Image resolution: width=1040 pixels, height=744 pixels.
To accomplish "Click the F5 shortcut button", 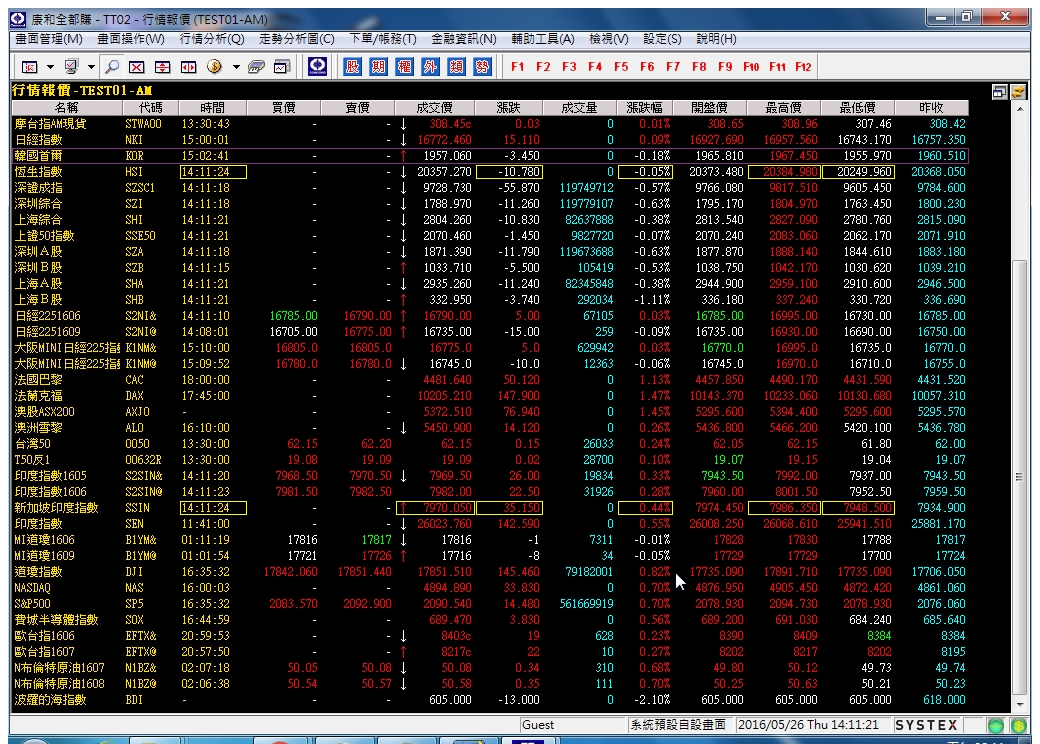I will 621,67.
